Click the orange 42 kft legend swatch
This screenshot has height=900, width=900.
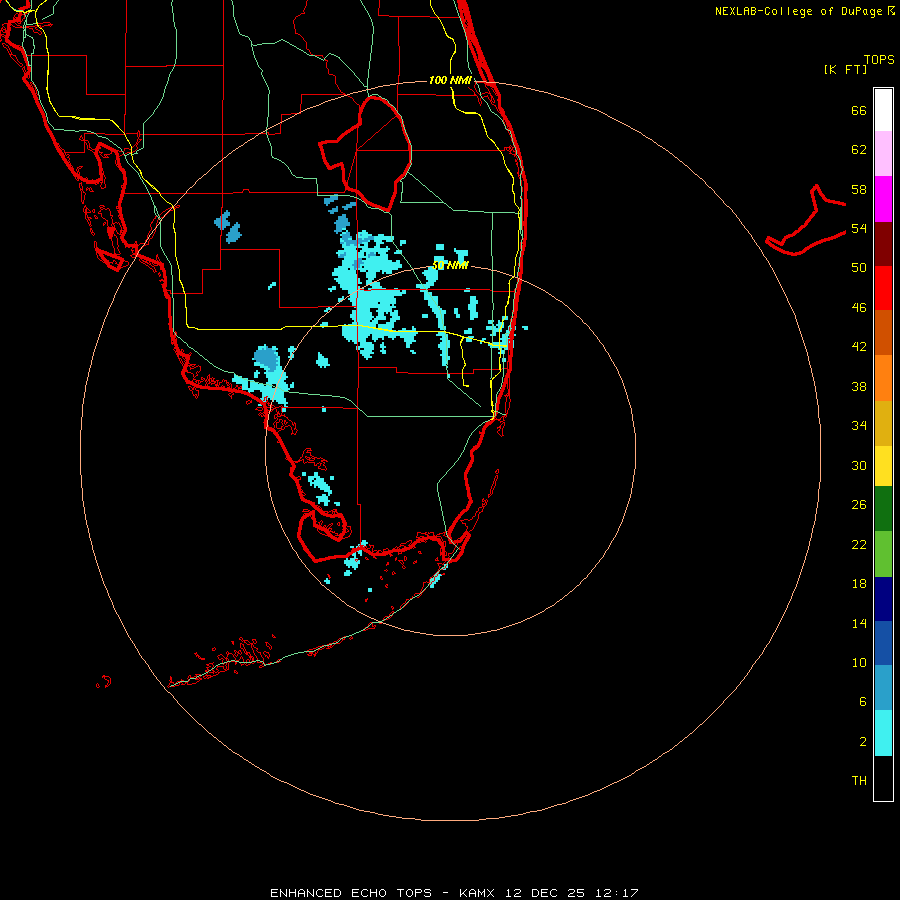tap(883, 378)
